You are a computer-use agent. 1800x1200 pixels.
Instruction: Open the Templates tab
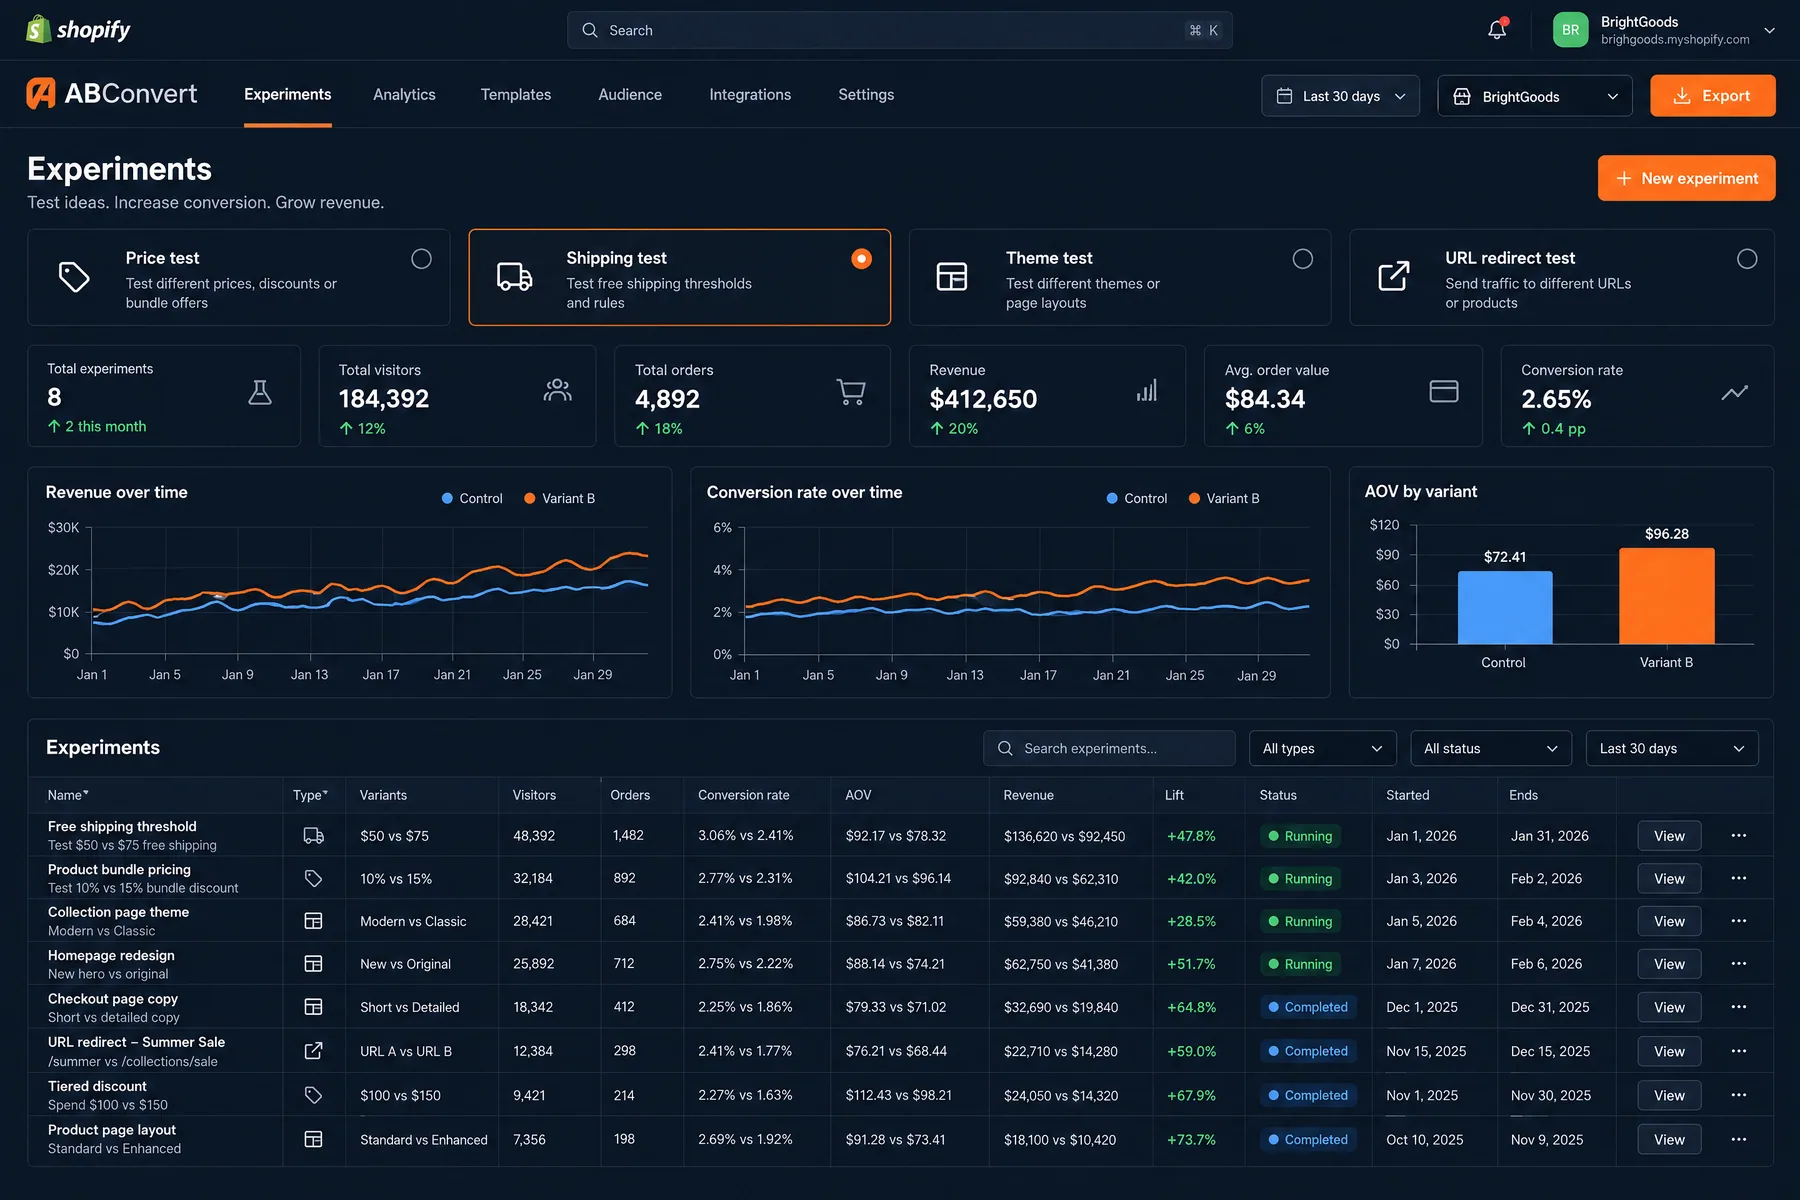(516, 94)
